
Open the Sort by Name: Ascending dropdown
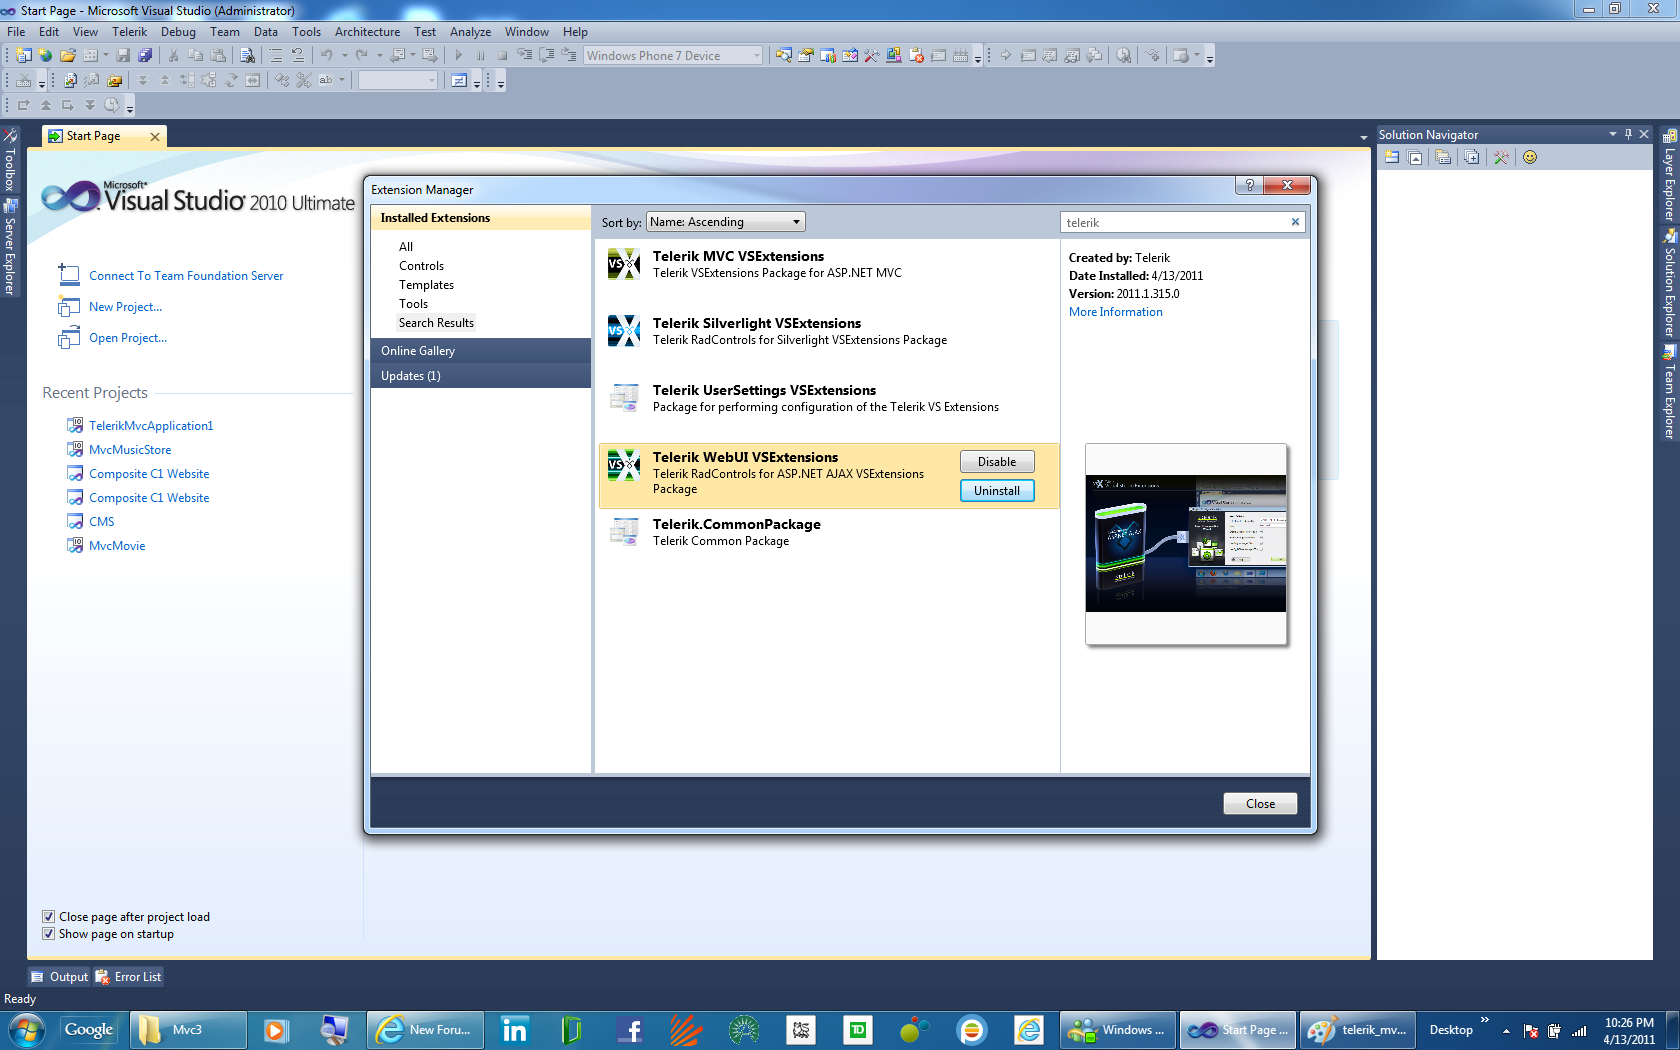[x=726, y=222]
